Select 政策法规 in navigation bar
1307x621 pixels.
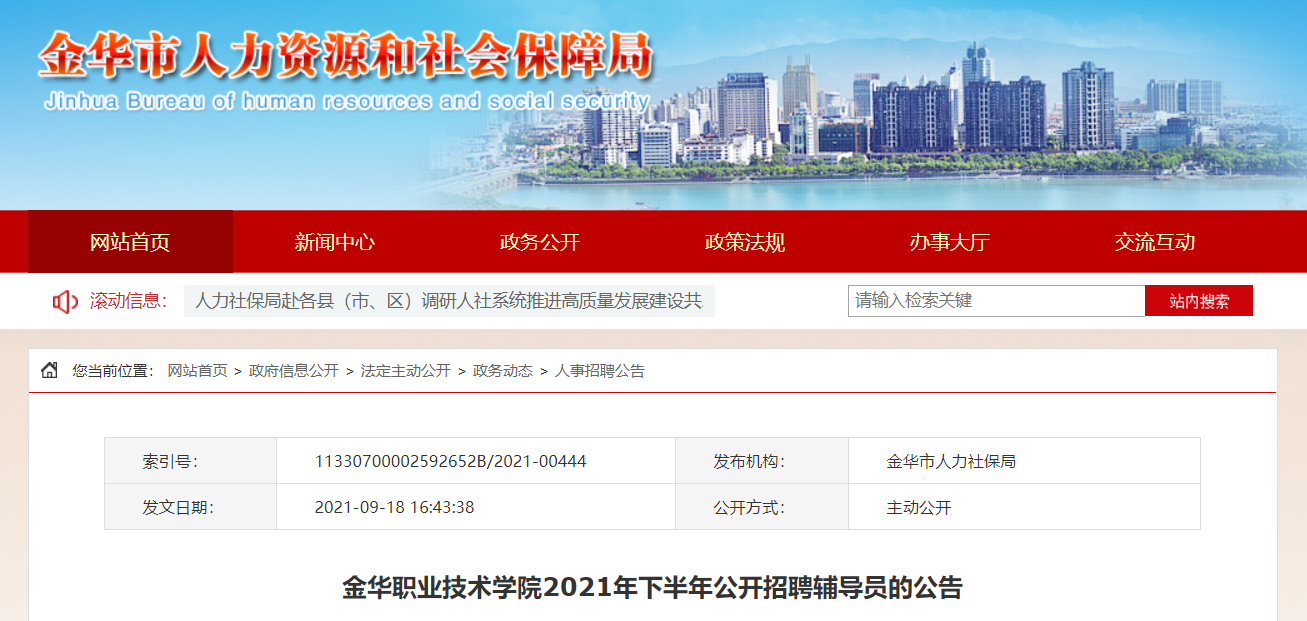(745, 242)
